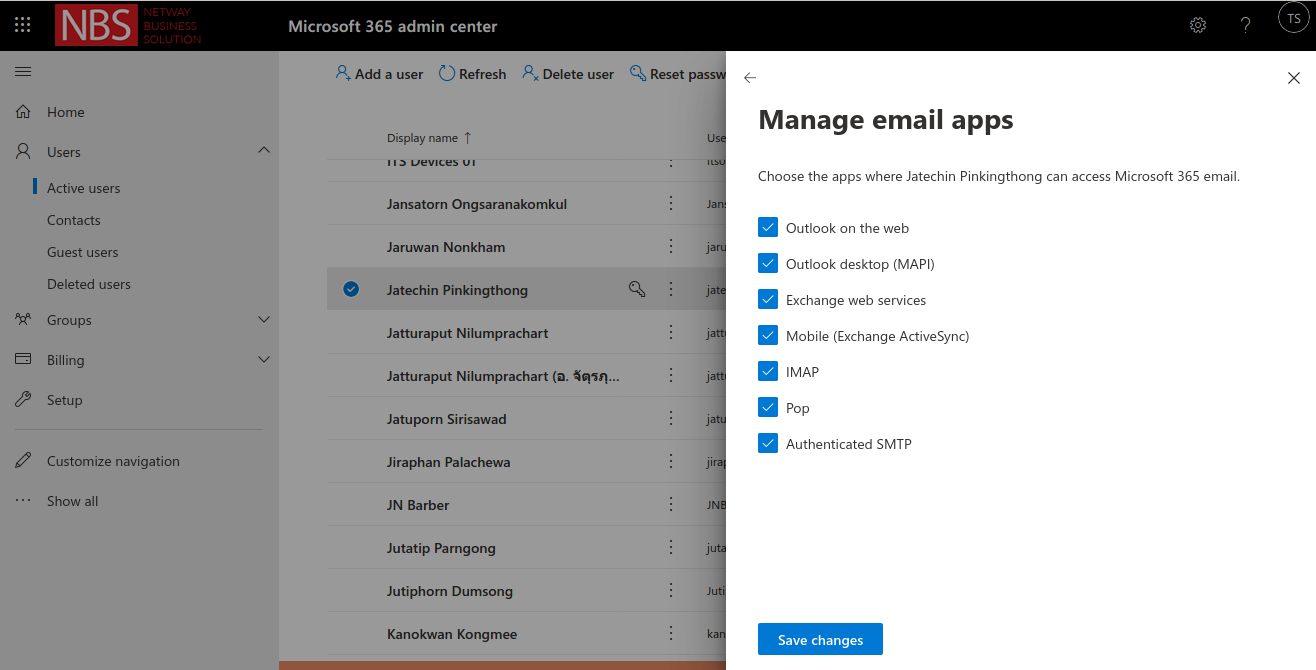Deselect the Jatechin Pinkingthong row checkmark
Viewport: 1316px width, 670px height.
[x=351, y=290]
